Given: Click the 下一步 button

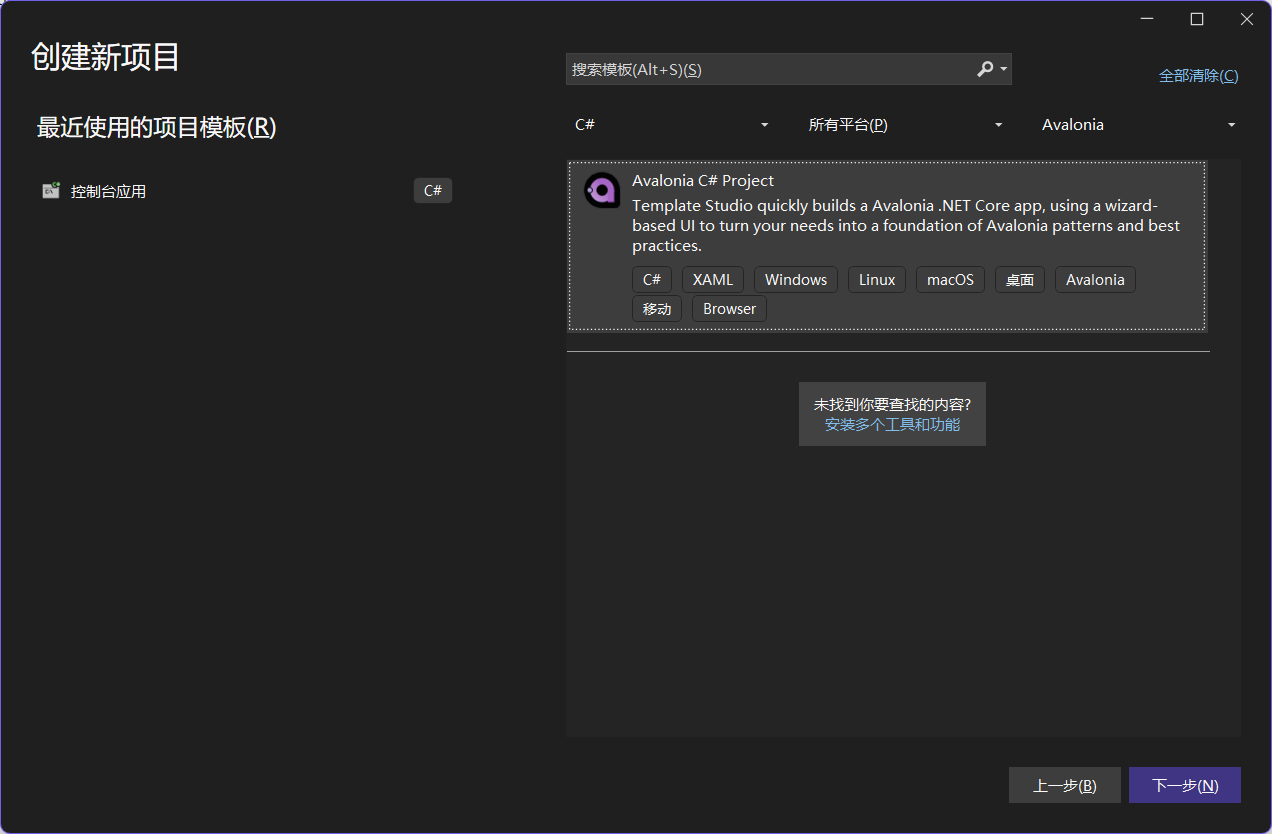Looking at the screenshot, I should coord(1185,785).
